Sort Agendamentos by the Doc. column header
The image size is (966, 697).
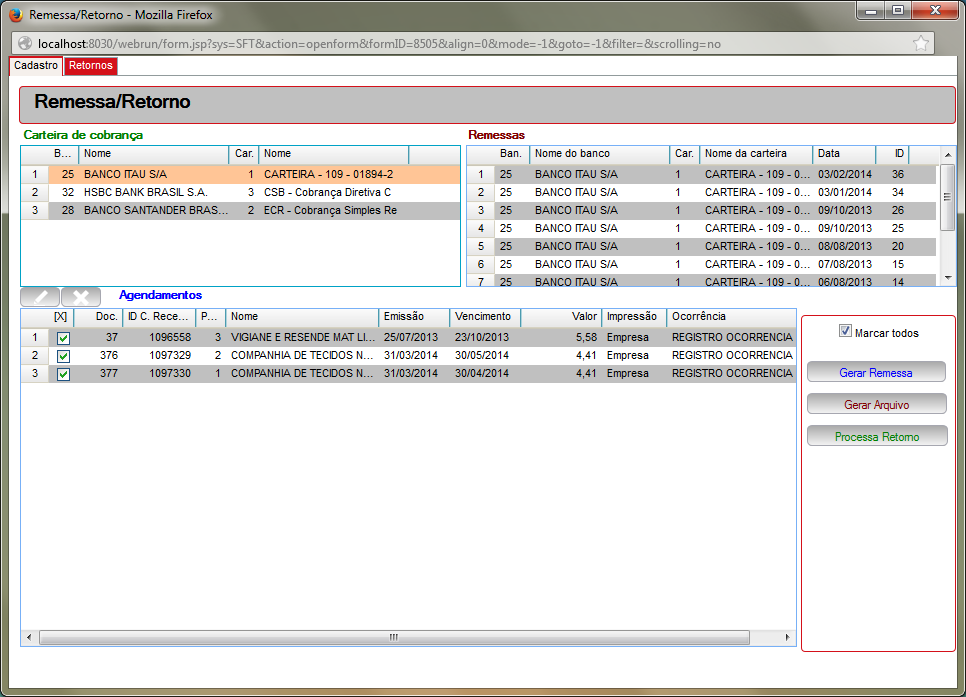tap(99, 317)
